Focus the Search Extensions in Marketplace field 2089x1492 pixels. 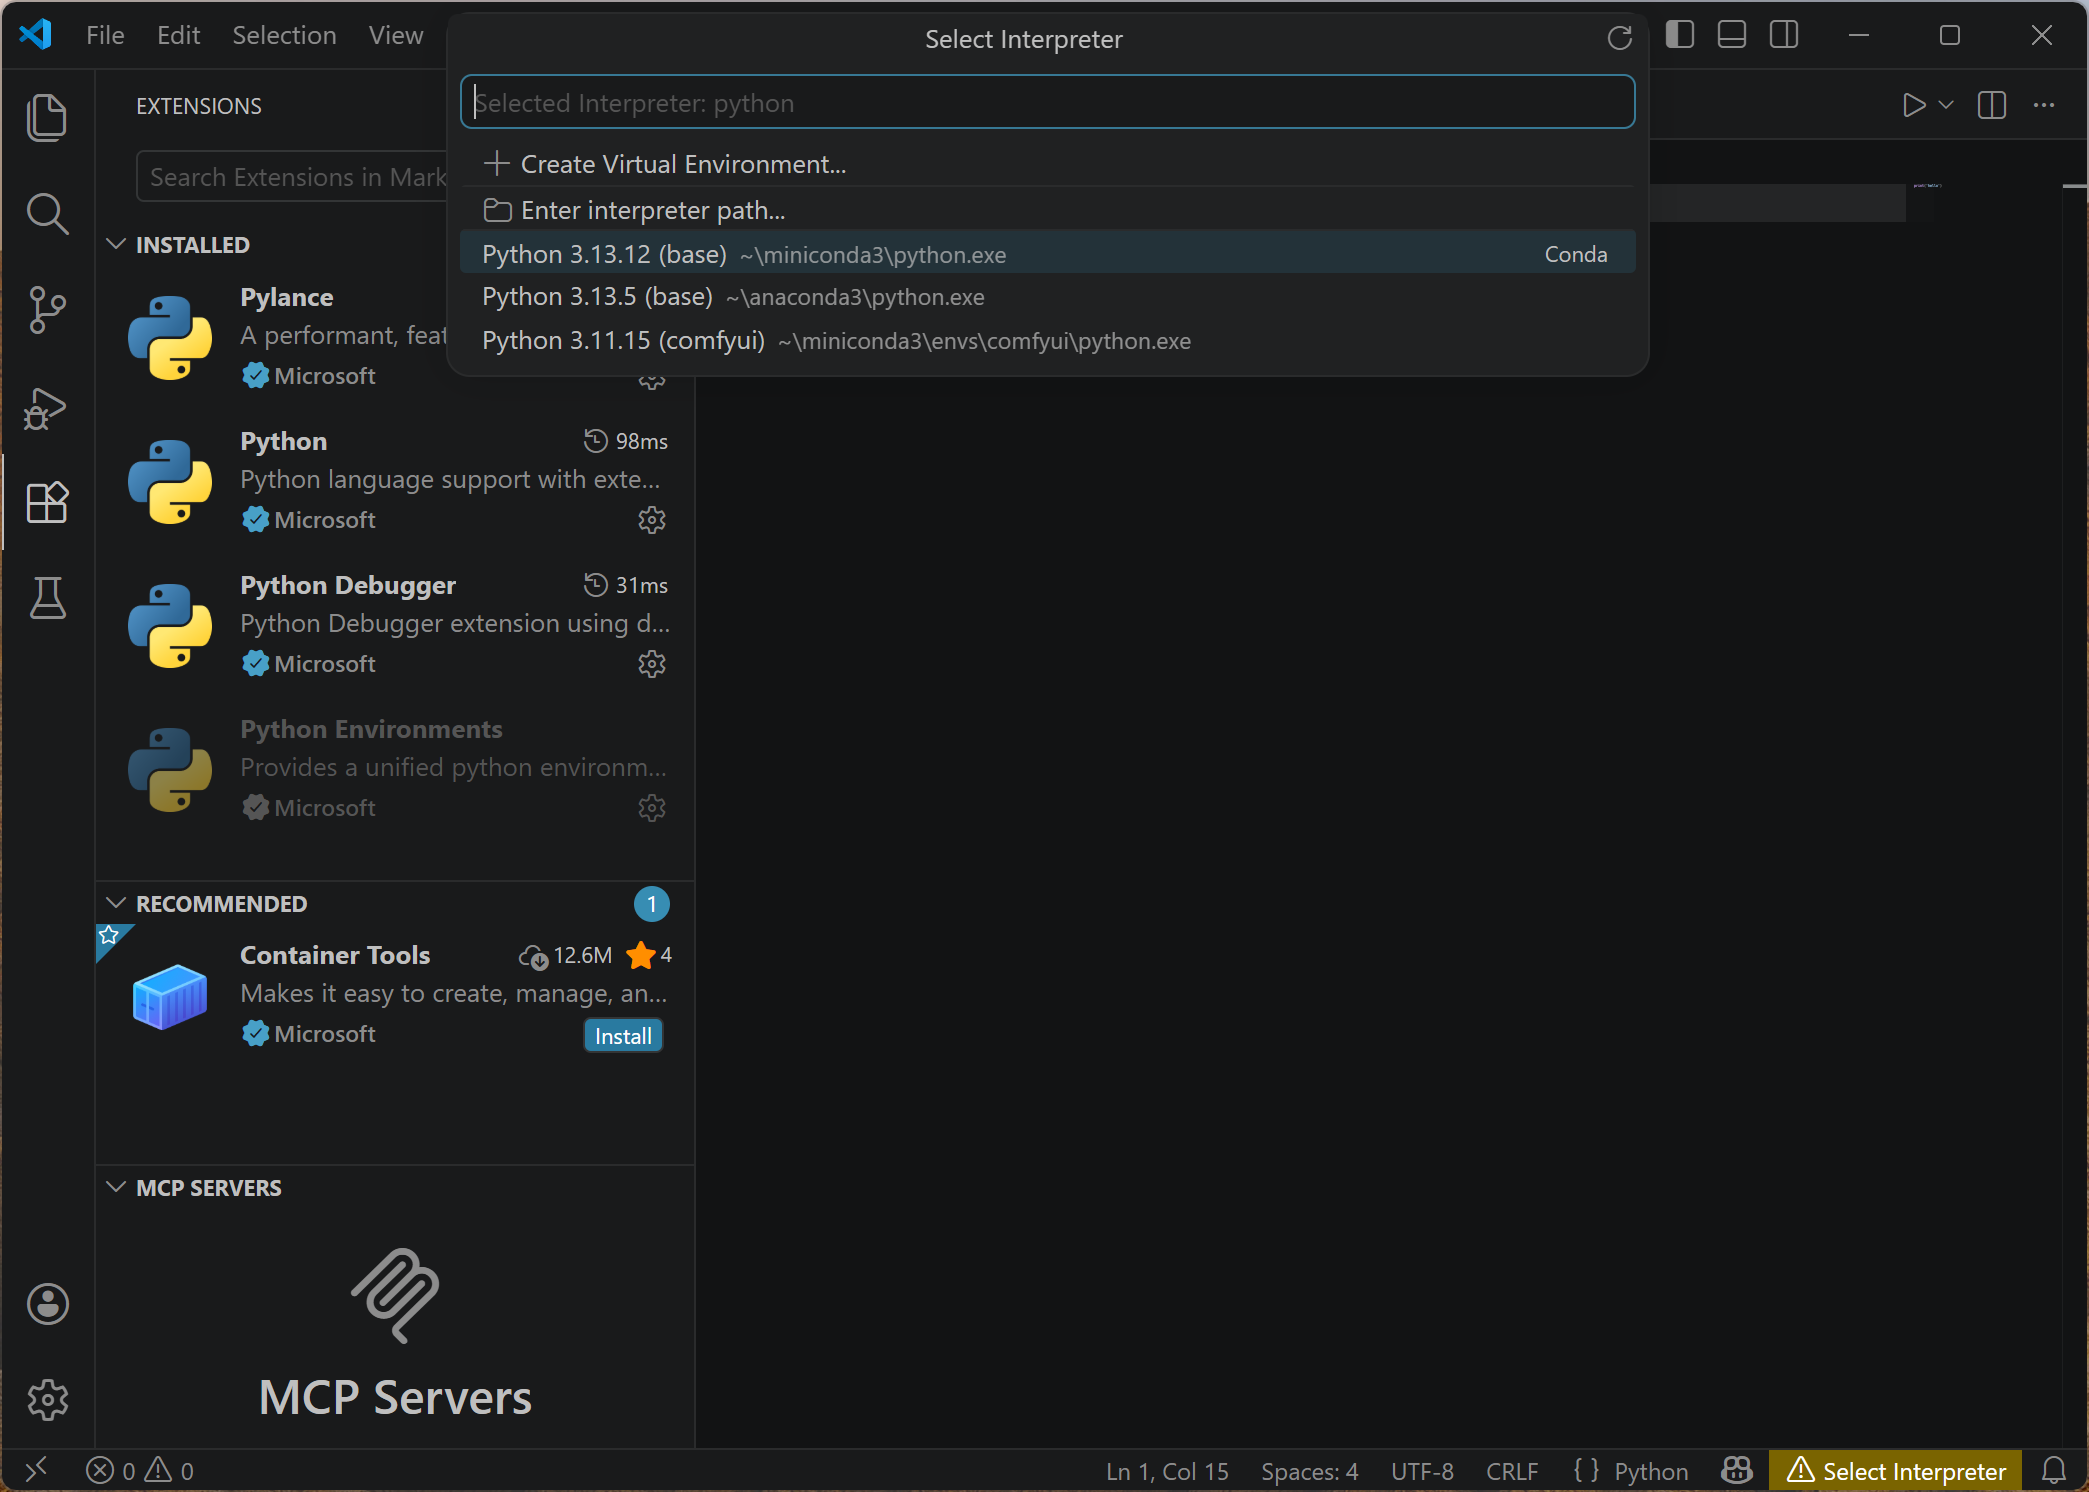[x=293, y=177]
